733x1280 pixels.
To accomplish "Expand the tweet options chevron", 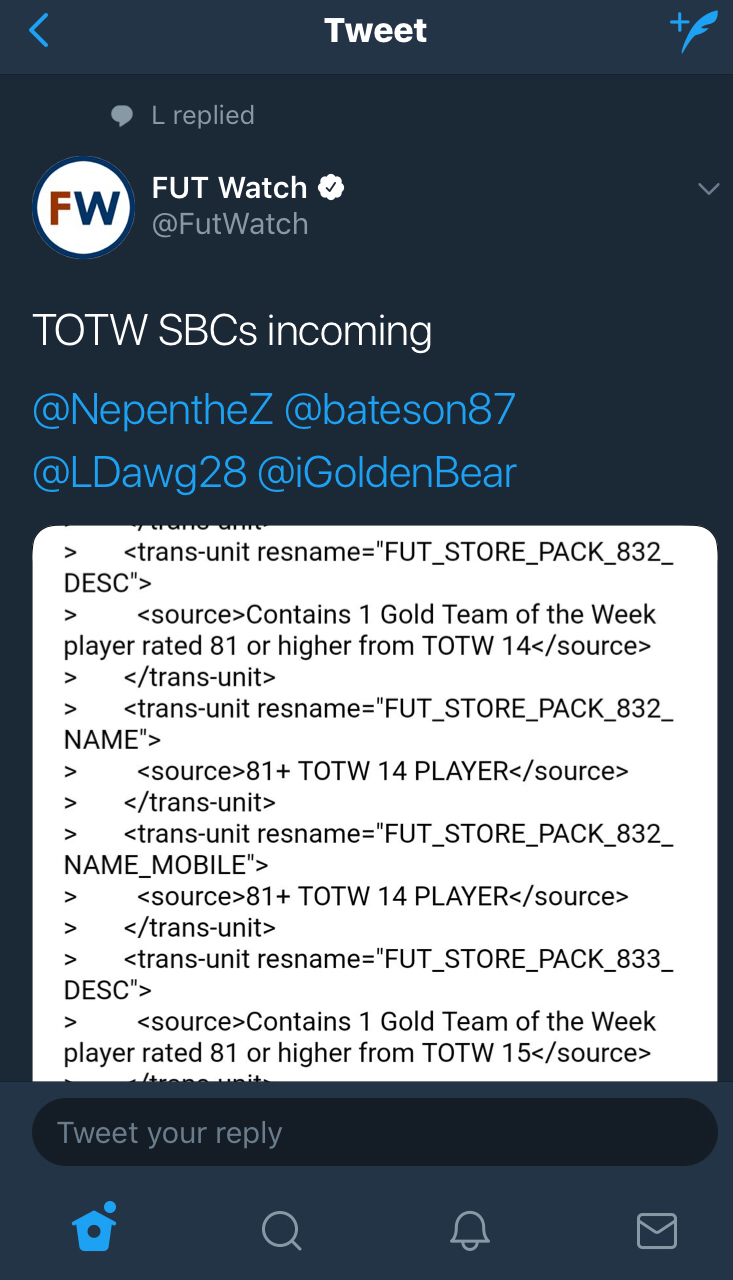I will 708,189.
